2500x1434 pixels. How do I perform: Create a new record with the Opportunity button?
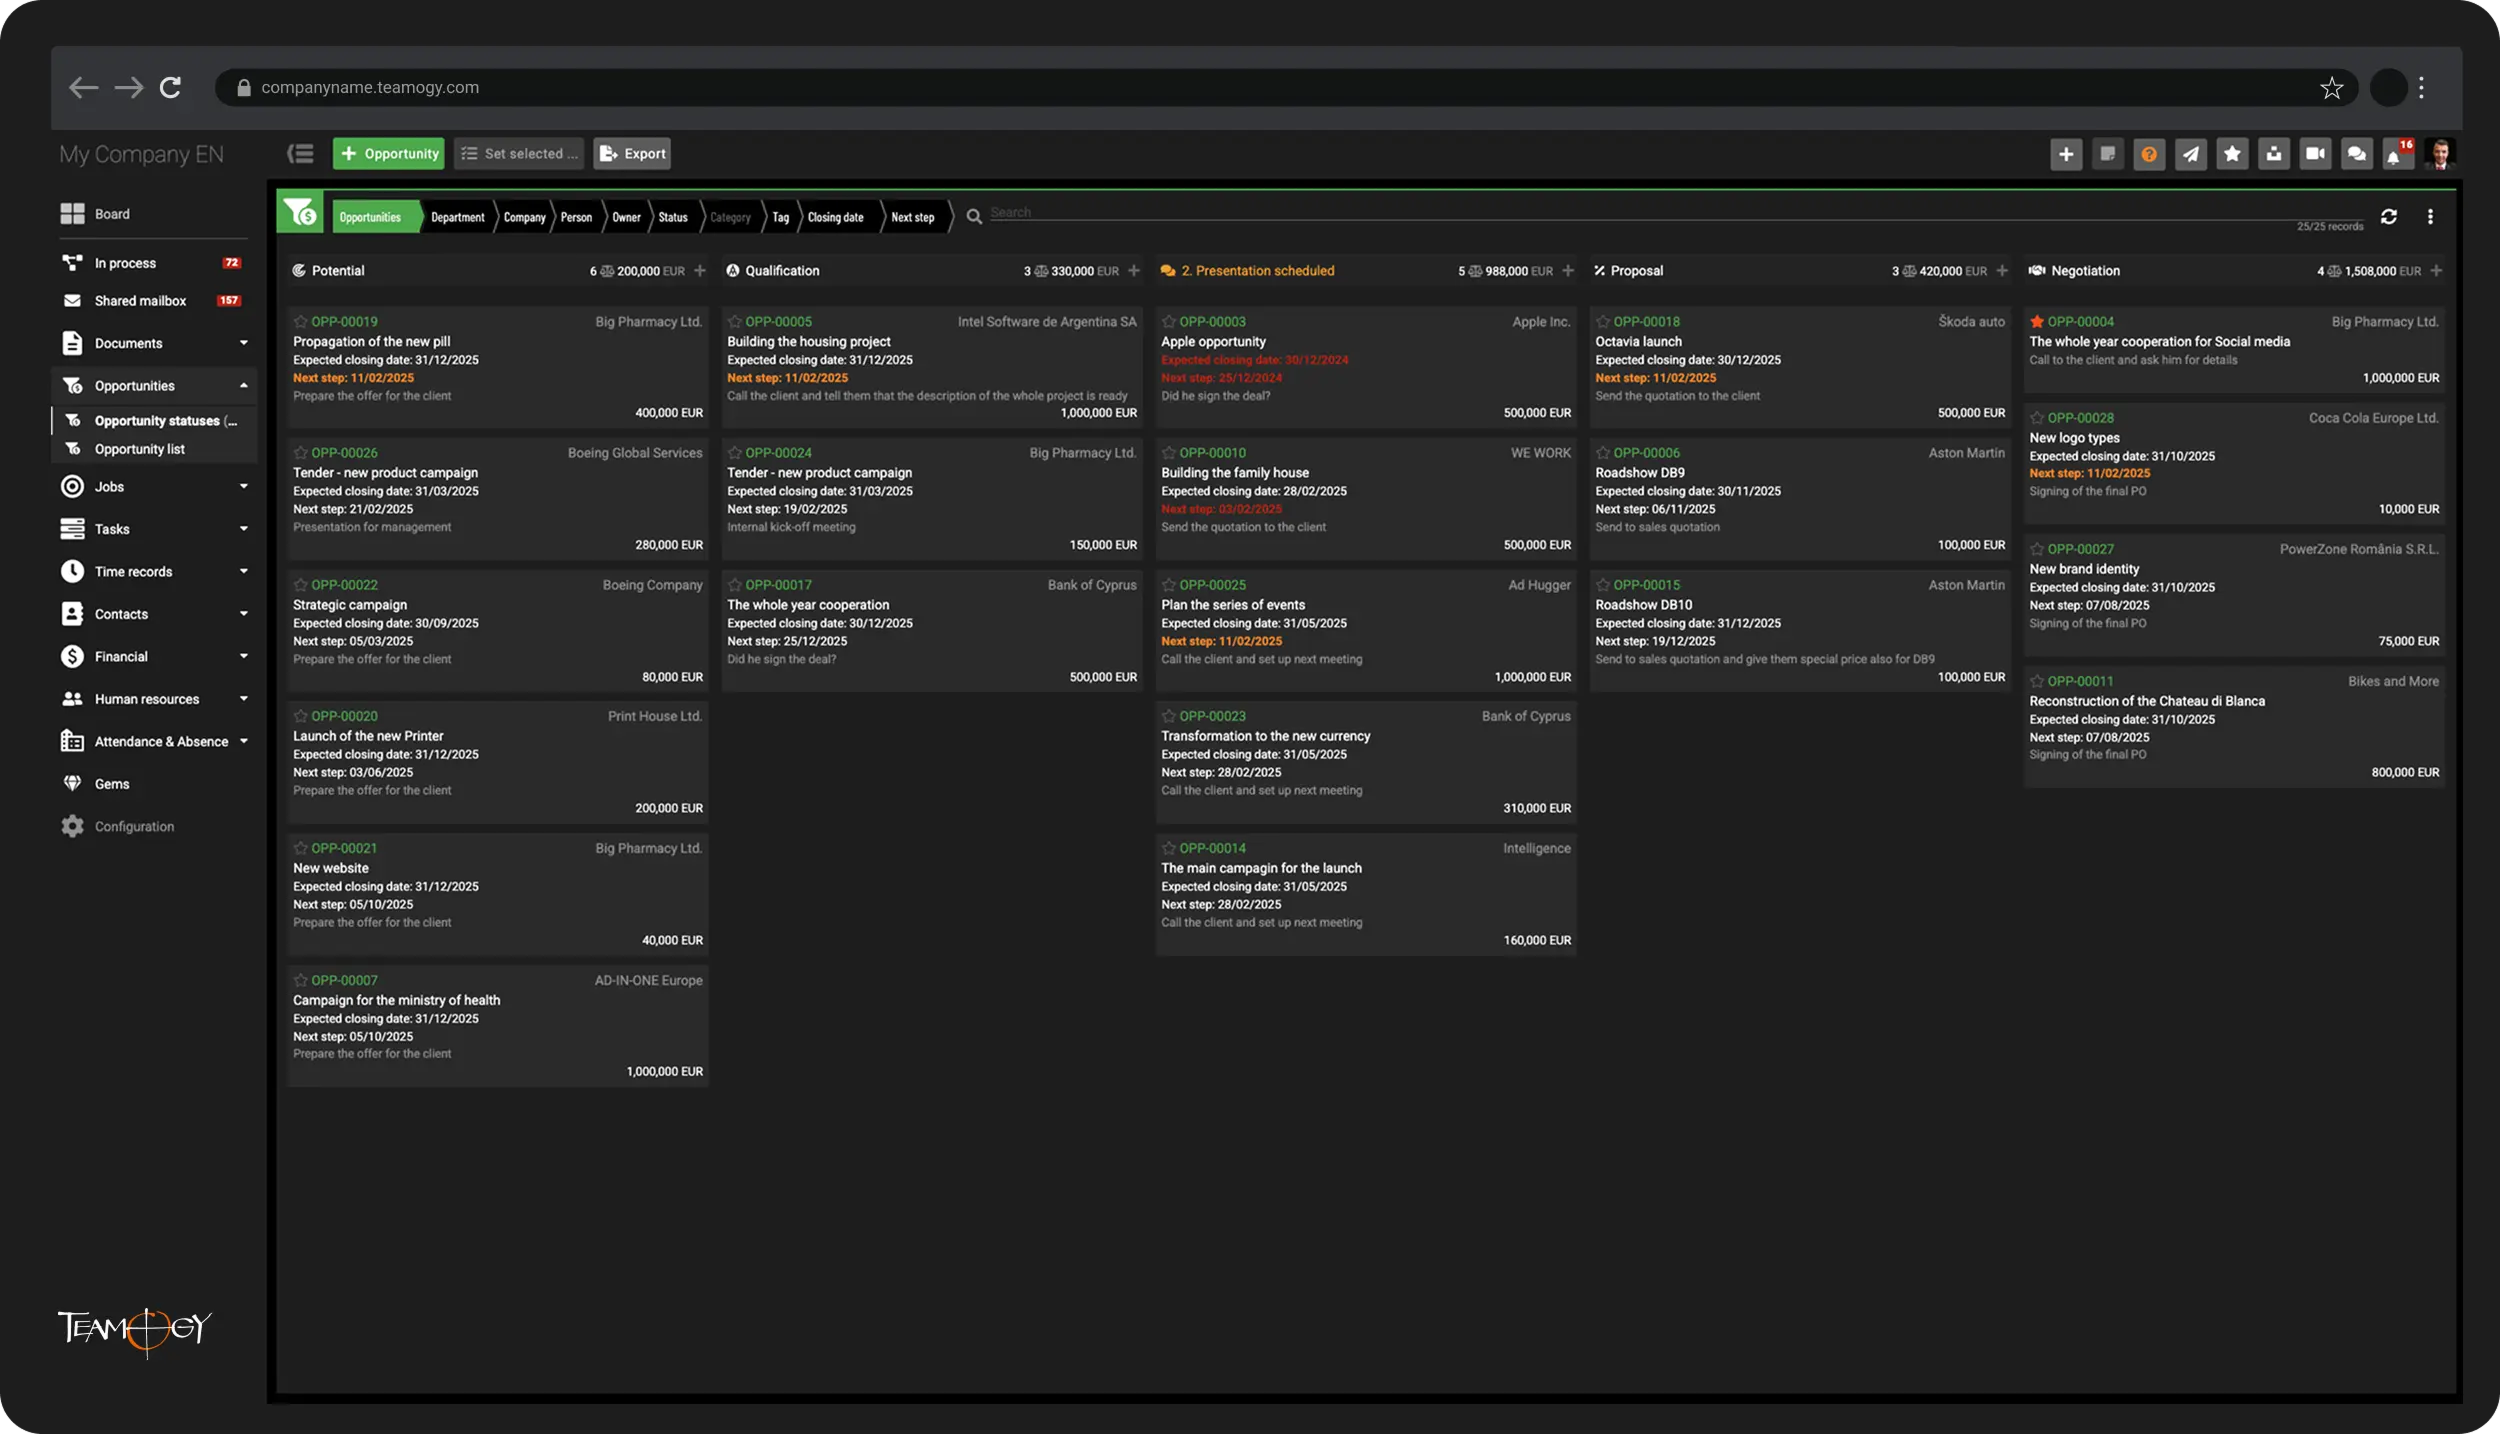click(x=387, y=153)
